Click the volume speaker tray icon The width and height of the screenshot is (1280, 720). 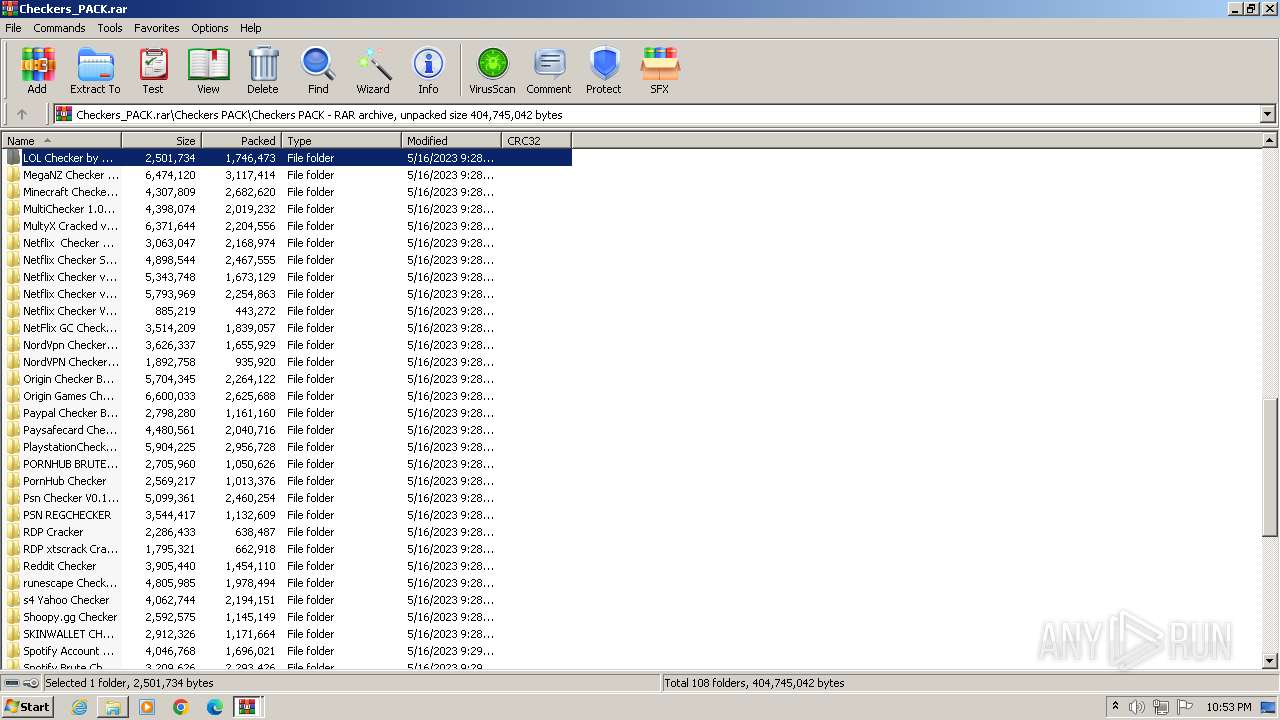(x=1137, y=707)
